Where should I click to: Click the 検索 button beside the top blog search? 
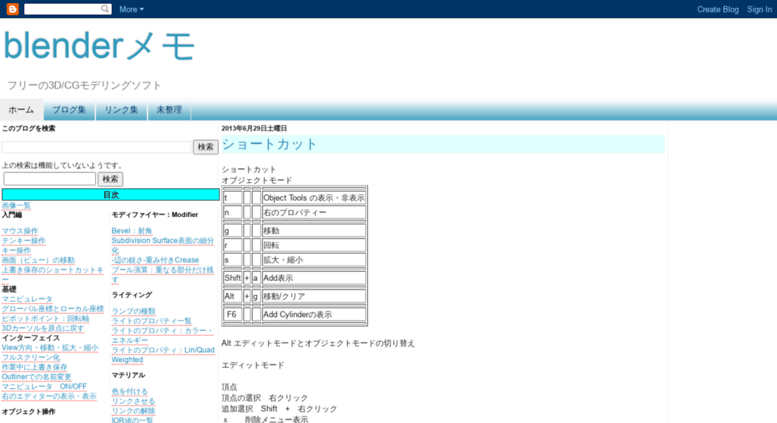pyautogui.click(x=205, y=147)
